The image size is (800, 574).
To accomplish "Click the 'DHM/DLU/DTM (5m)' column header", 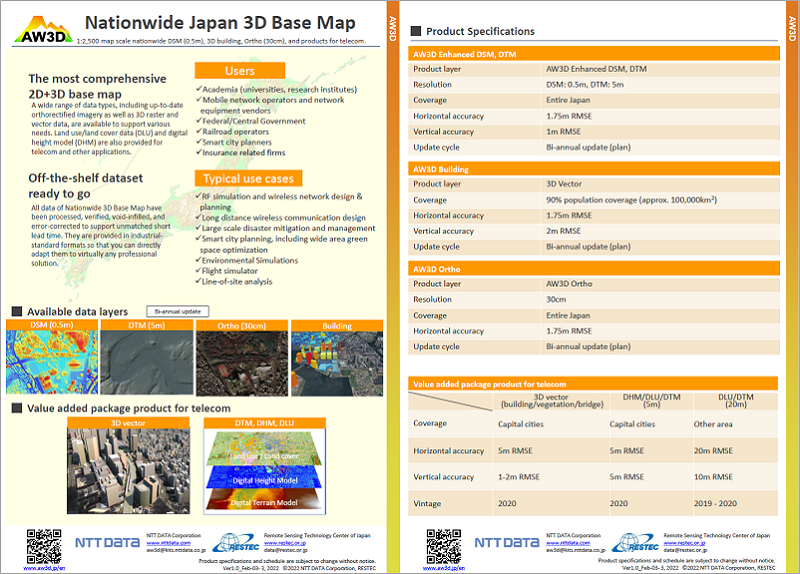I will click(652, 401).
